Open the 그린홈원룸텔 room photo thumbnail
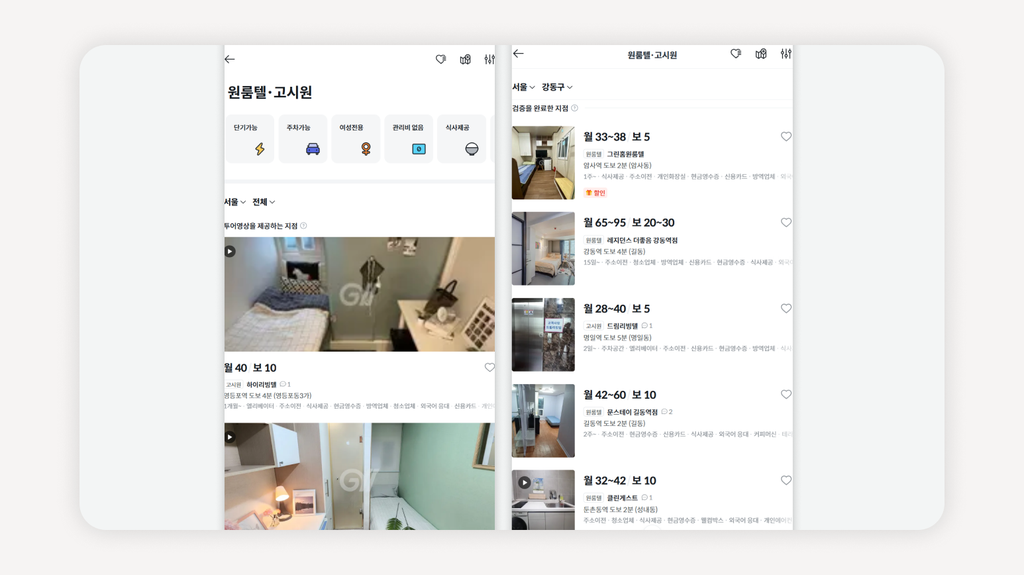 pos(543,163)
